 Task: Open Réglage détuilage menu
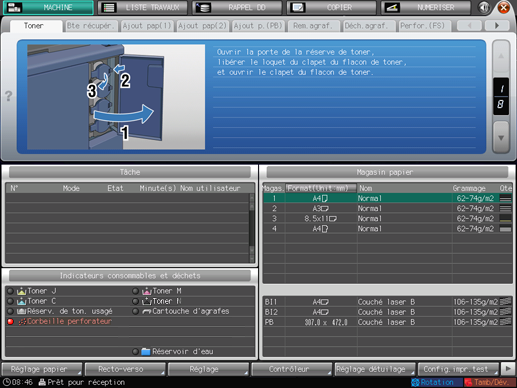click(375, 369)
